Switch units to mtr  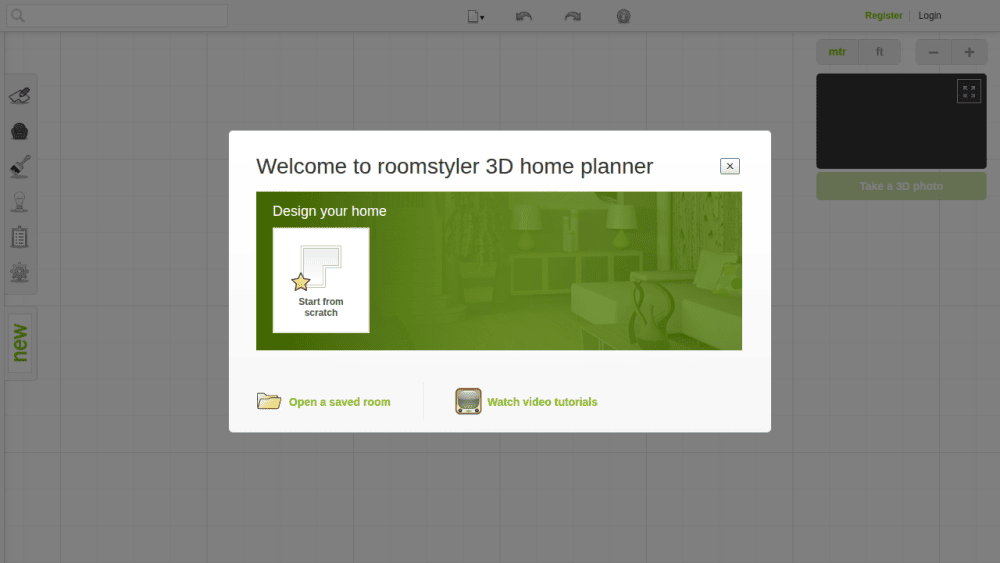coord(837,52)
